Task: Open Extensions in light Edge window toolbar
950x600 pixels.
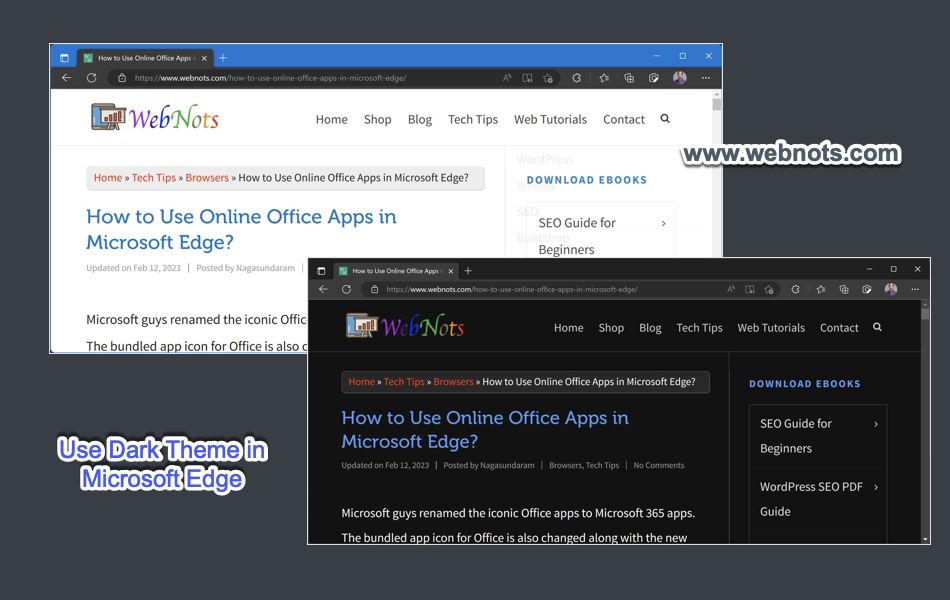Action: 577,78
